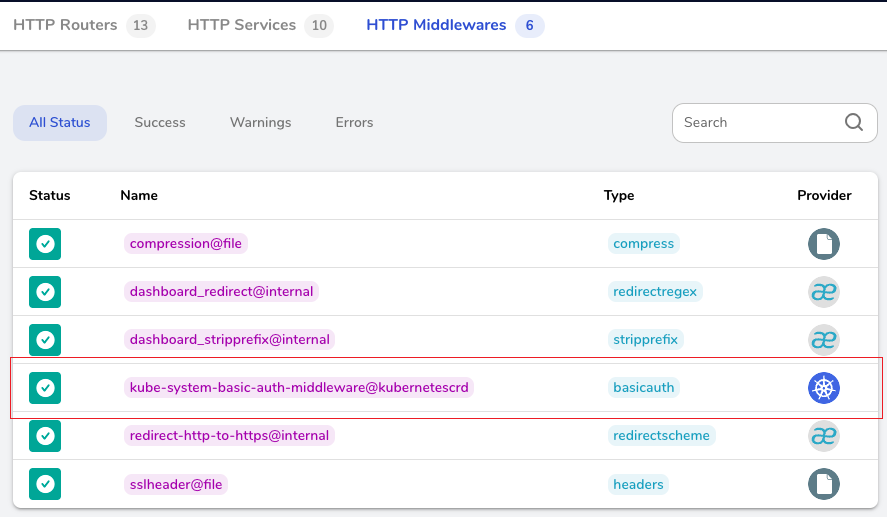The height and width of the screenshot is (517, 887).
Task: Click the internal provider icon for dashboard_redirect
Action: coord(824,292)
